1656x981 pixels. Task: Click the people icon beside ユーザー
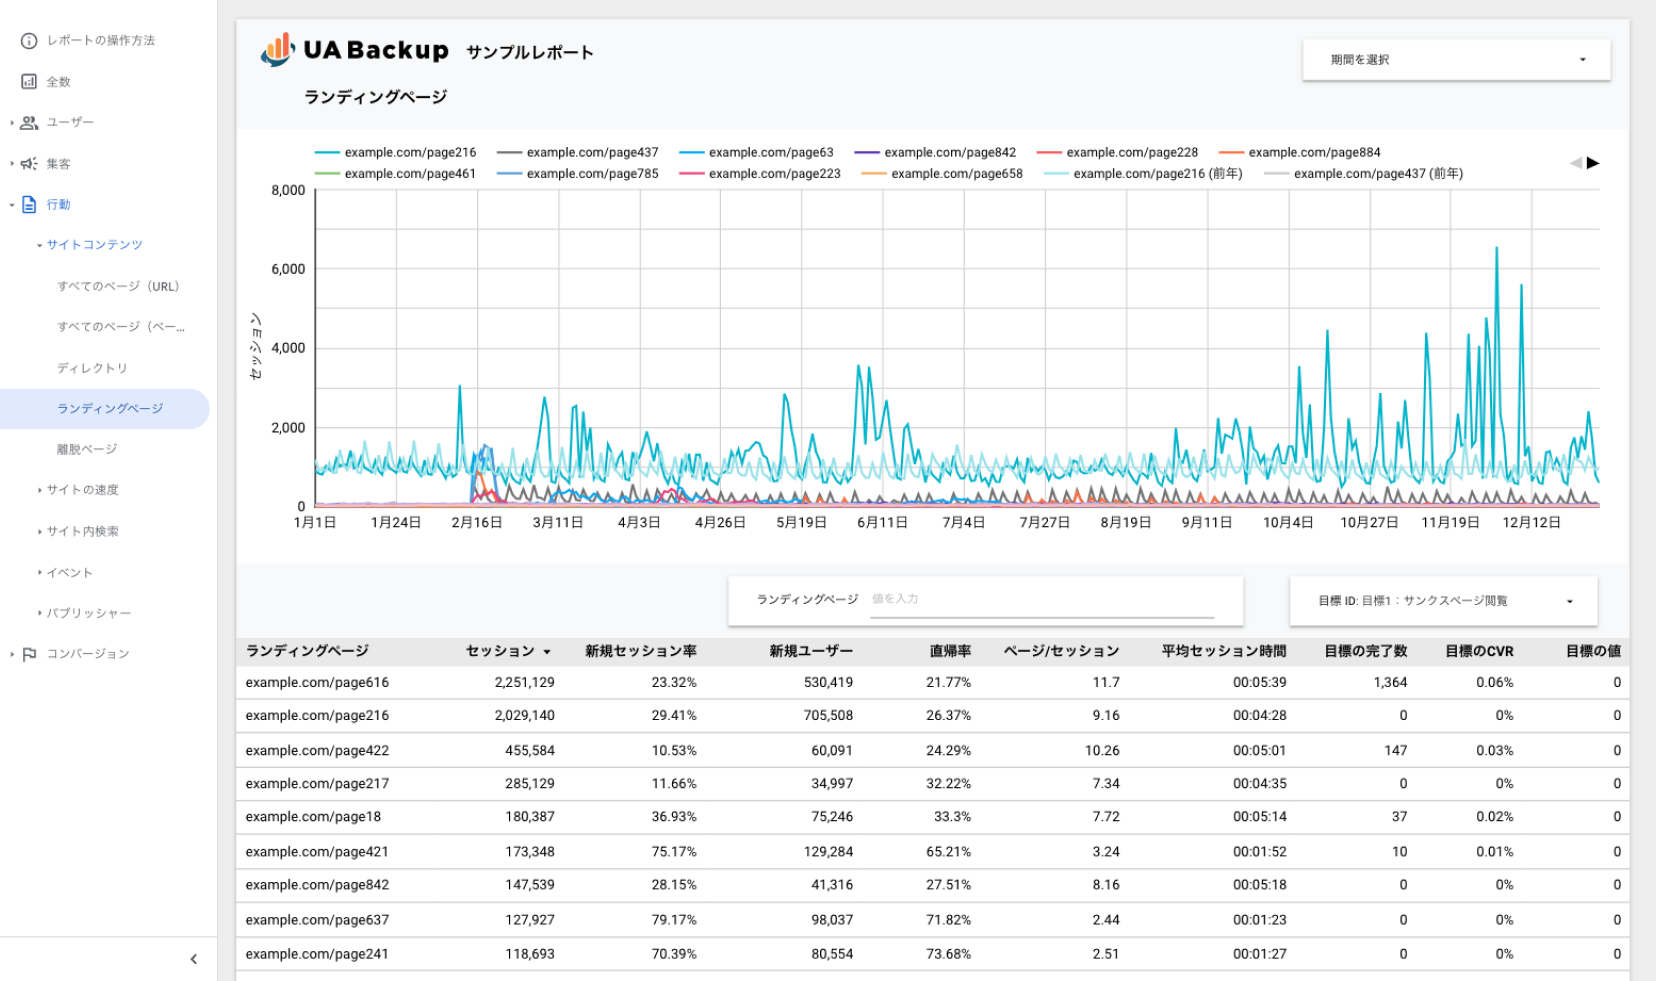click(29, 123)
